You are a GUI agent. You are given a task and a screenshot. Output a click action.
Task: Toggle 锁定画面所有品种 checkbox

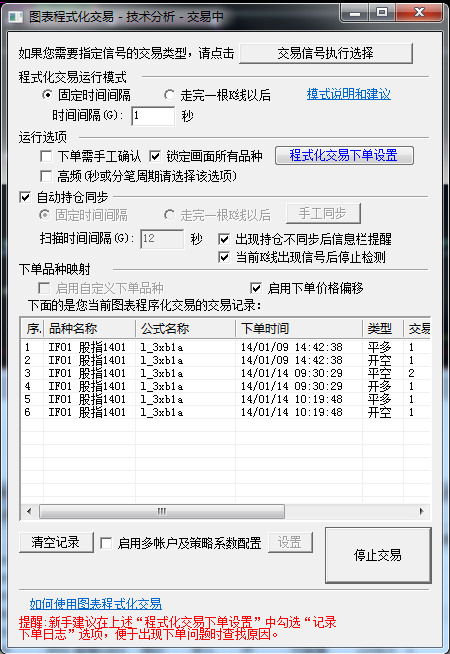coord(155,156)
